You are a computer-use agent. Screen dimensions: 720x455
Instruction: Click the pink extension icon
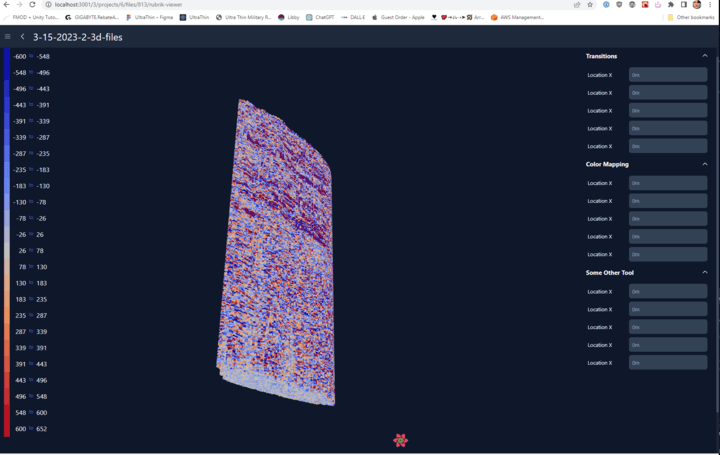[658, 5]
